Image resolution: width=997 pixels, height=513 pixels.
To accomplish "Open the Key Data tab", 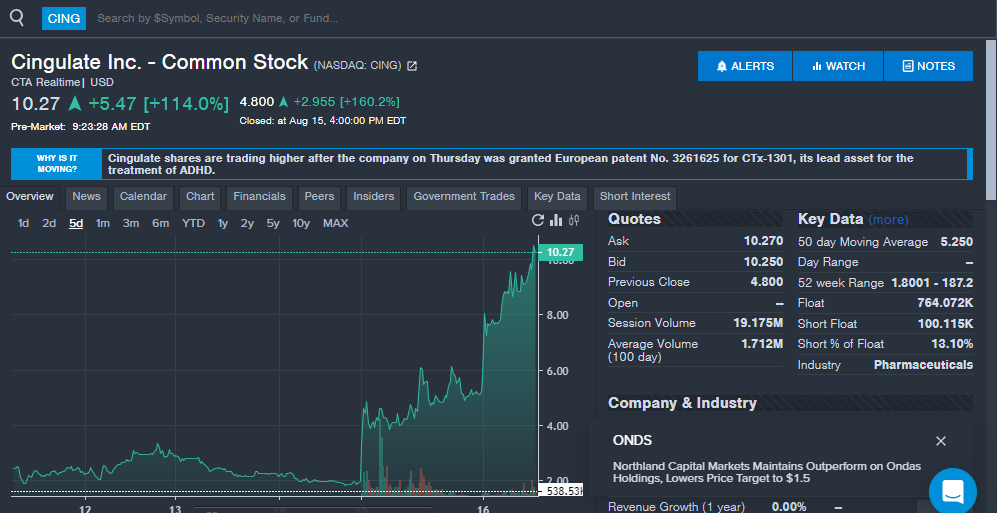I will [557, 197].
